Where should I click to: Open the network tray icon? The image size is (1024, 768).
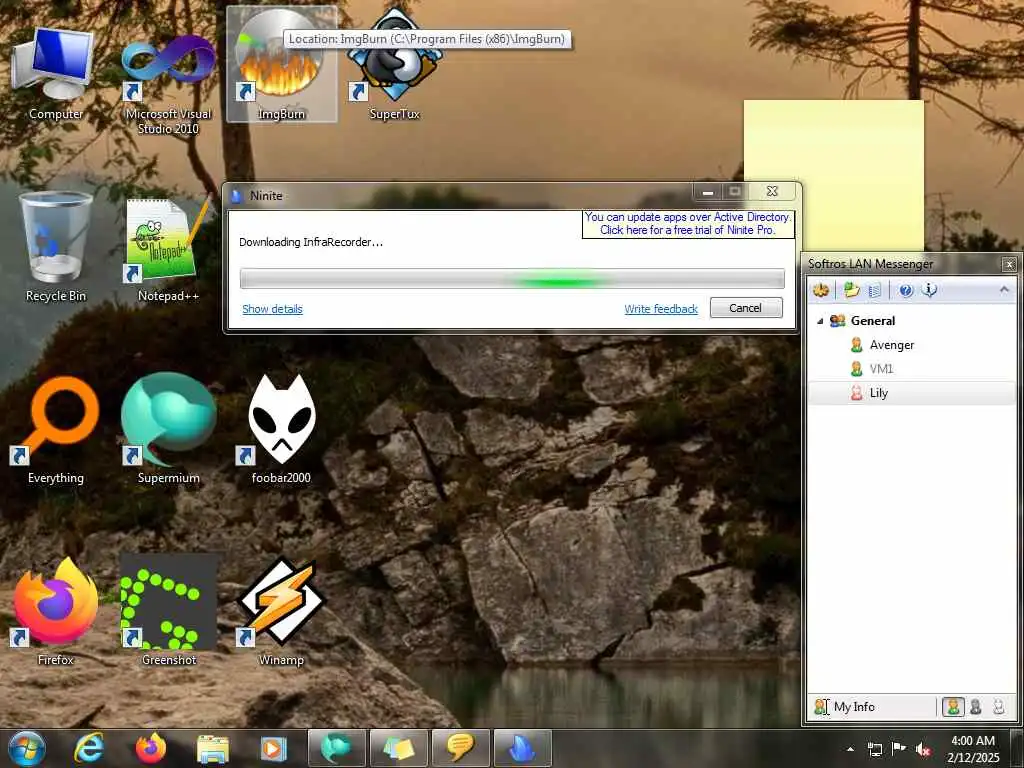pos(874,749)
